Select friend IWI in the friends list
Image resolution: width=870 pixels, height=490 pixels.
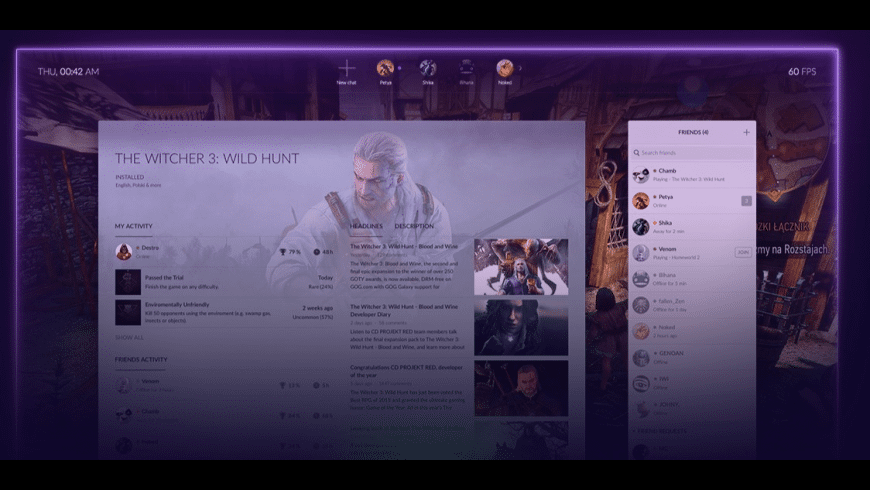[692, 383]
